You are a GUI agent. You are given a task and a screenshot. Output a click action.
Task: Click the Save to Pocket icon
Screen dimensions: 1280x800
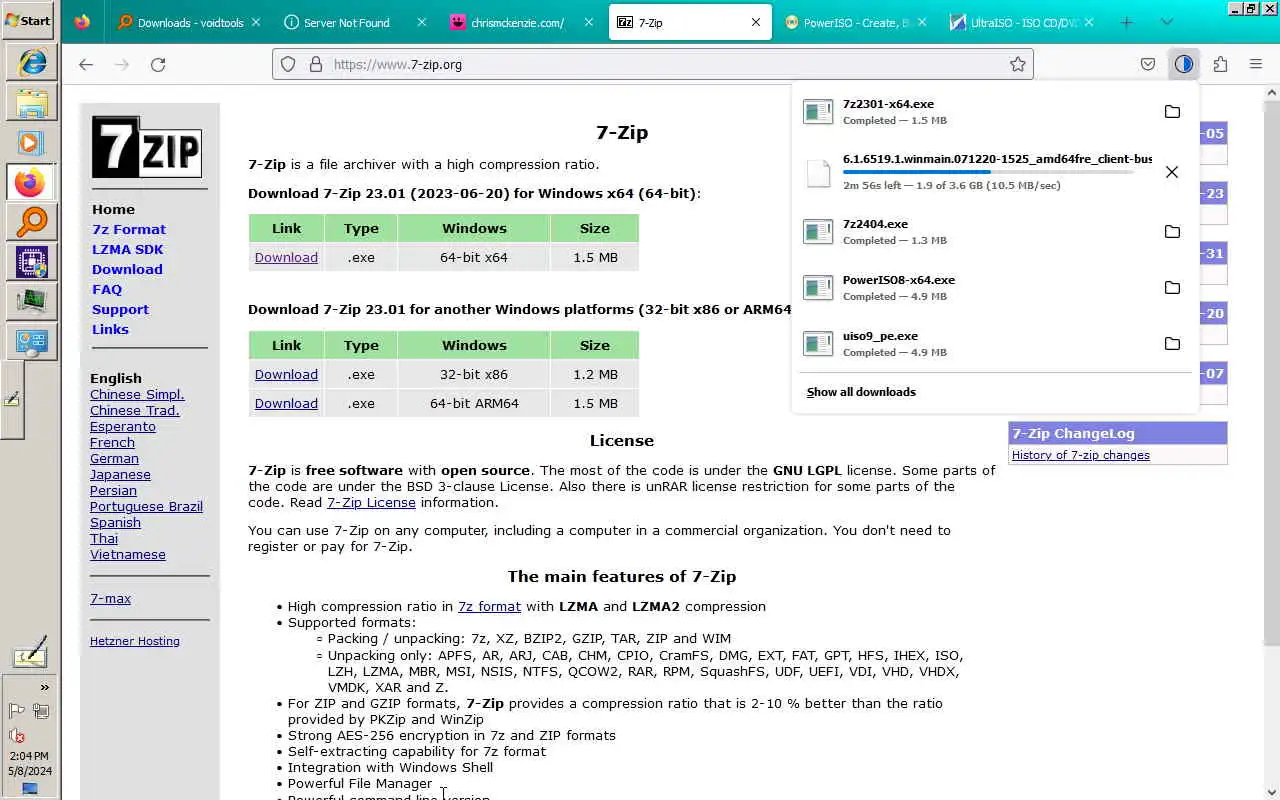click(x=1148, y=64)
